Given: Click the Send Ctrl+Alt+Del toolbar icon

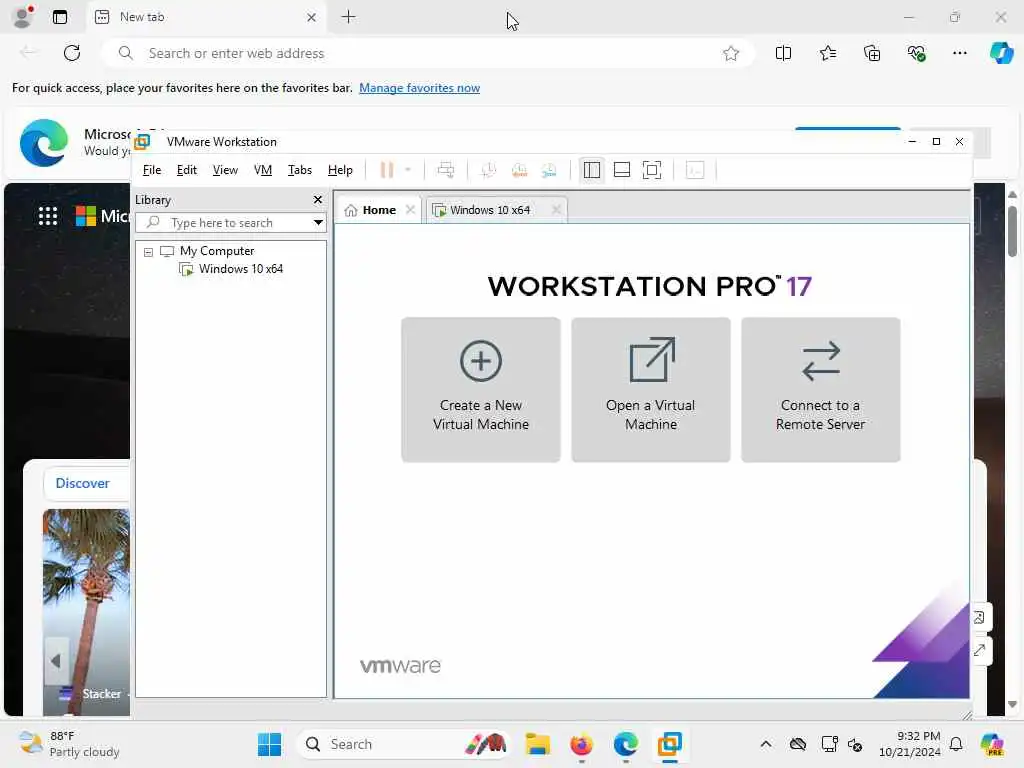Looking at the screenshot, I should 446,170.
